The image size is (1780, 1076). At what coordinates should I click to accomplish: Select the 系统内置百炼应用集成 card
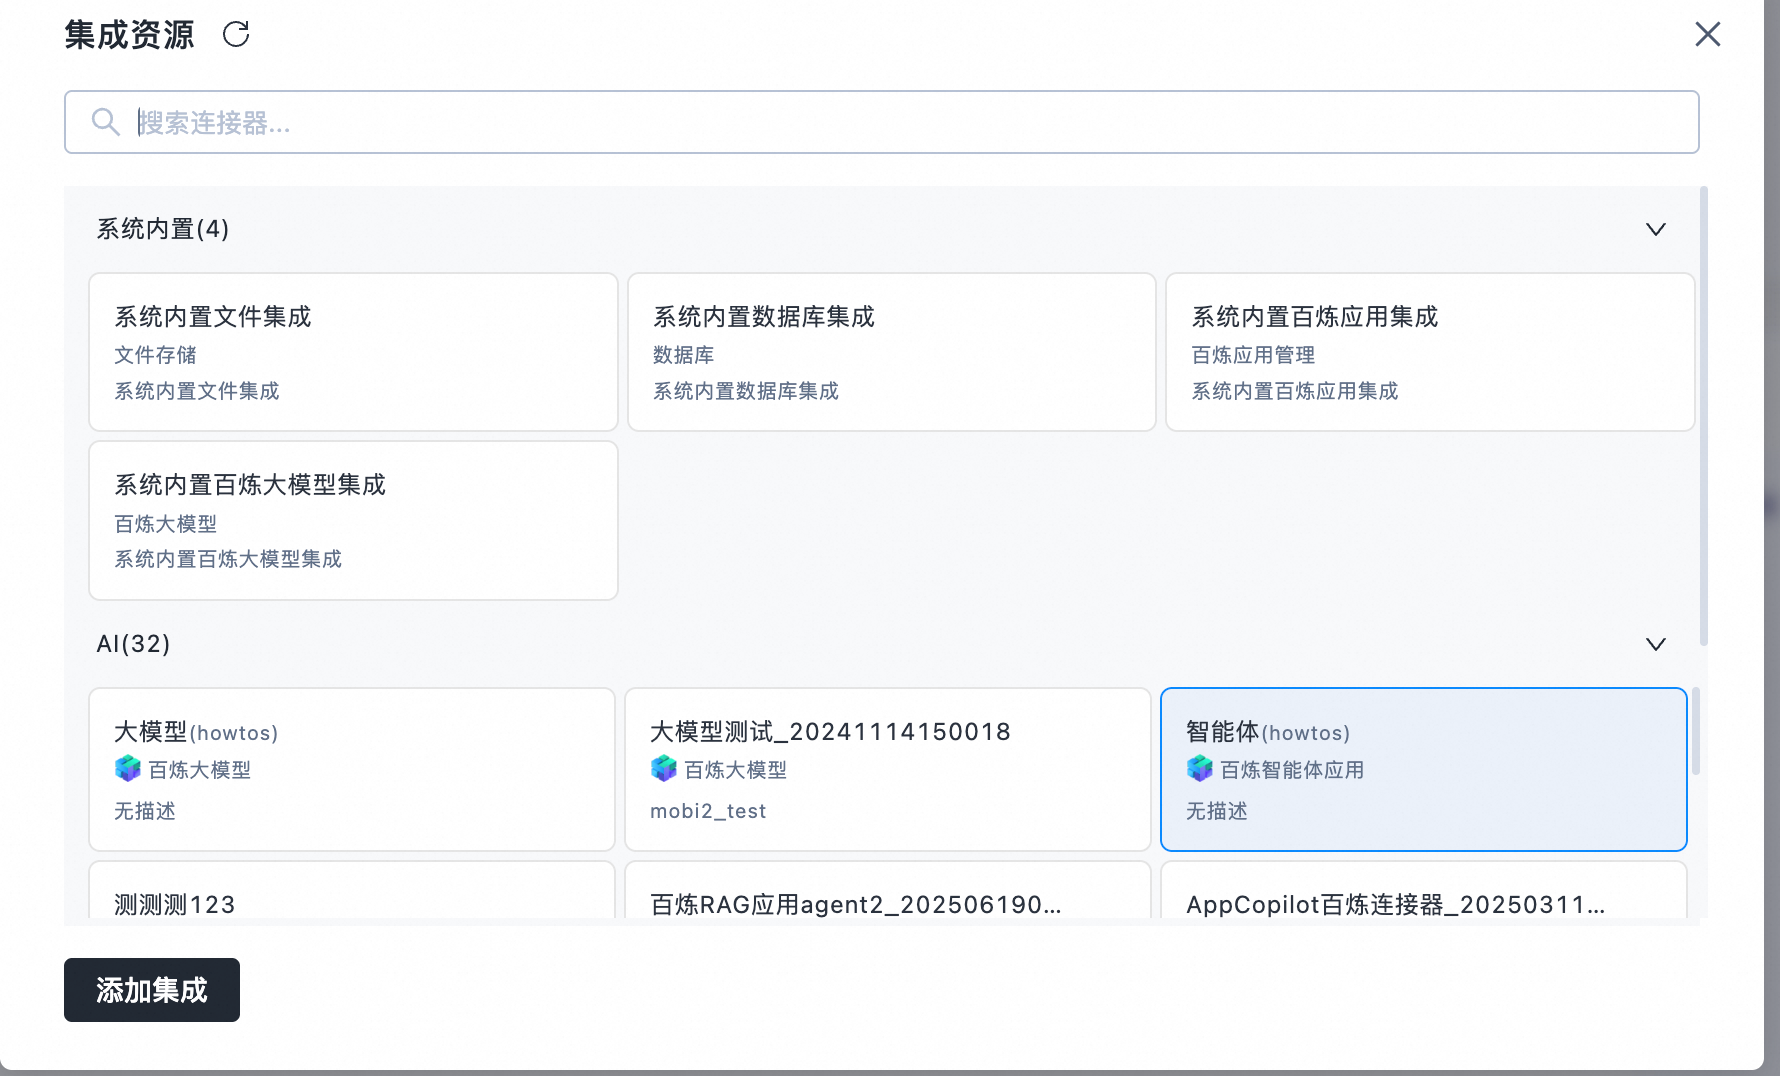click(x=1430, y=352)
